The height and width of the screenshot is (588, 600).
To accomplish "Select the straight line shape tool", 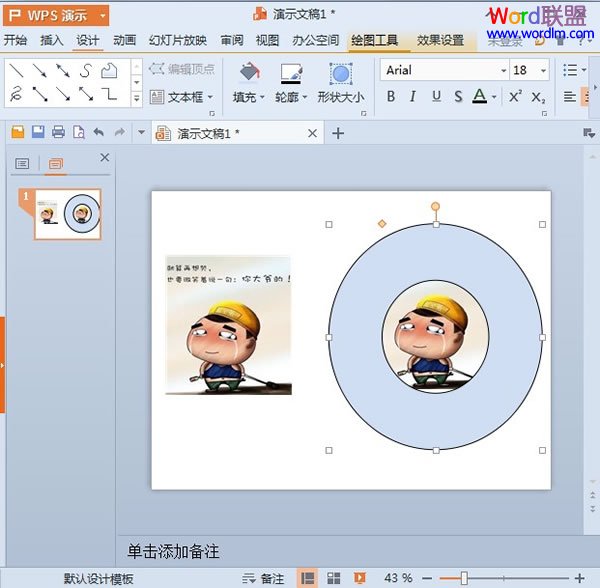I will click(x=16, y=71).
